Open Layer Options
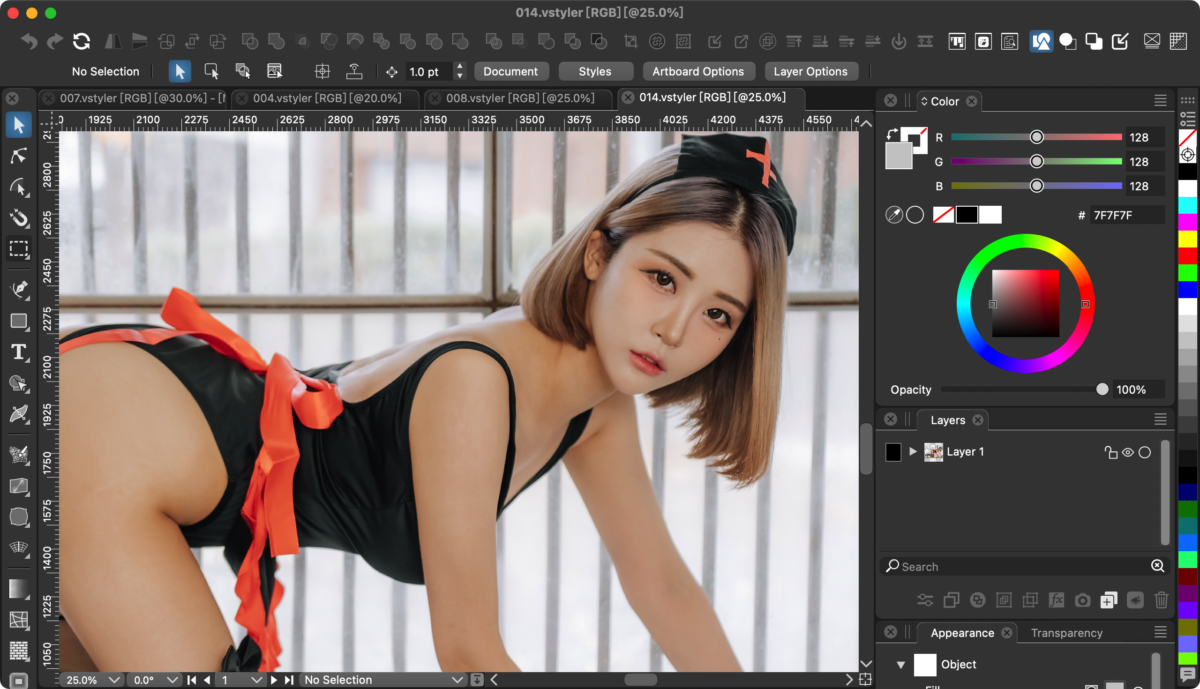This screenshot has height=689, width=1200. point(810,71)
